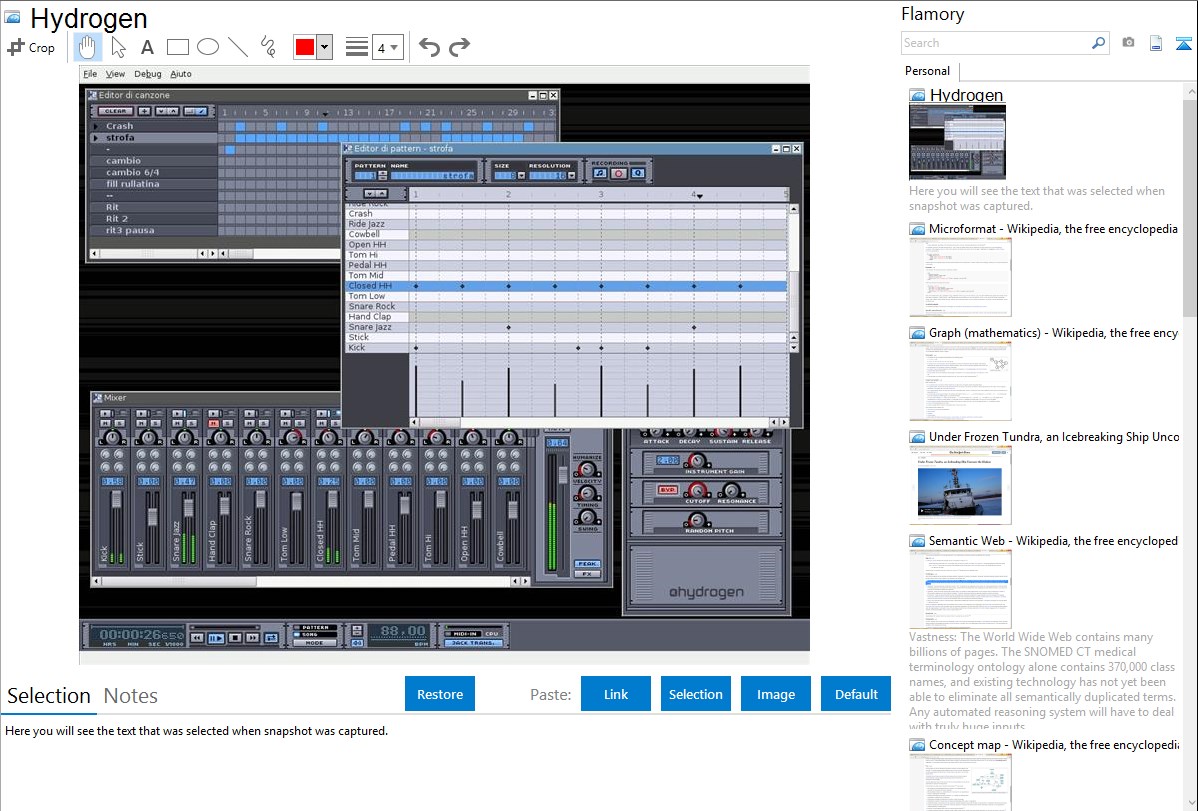Click the Hydrogen stop transport button
The height and width of the screenshot is (811, 1198).
click(x=235, y=637)
